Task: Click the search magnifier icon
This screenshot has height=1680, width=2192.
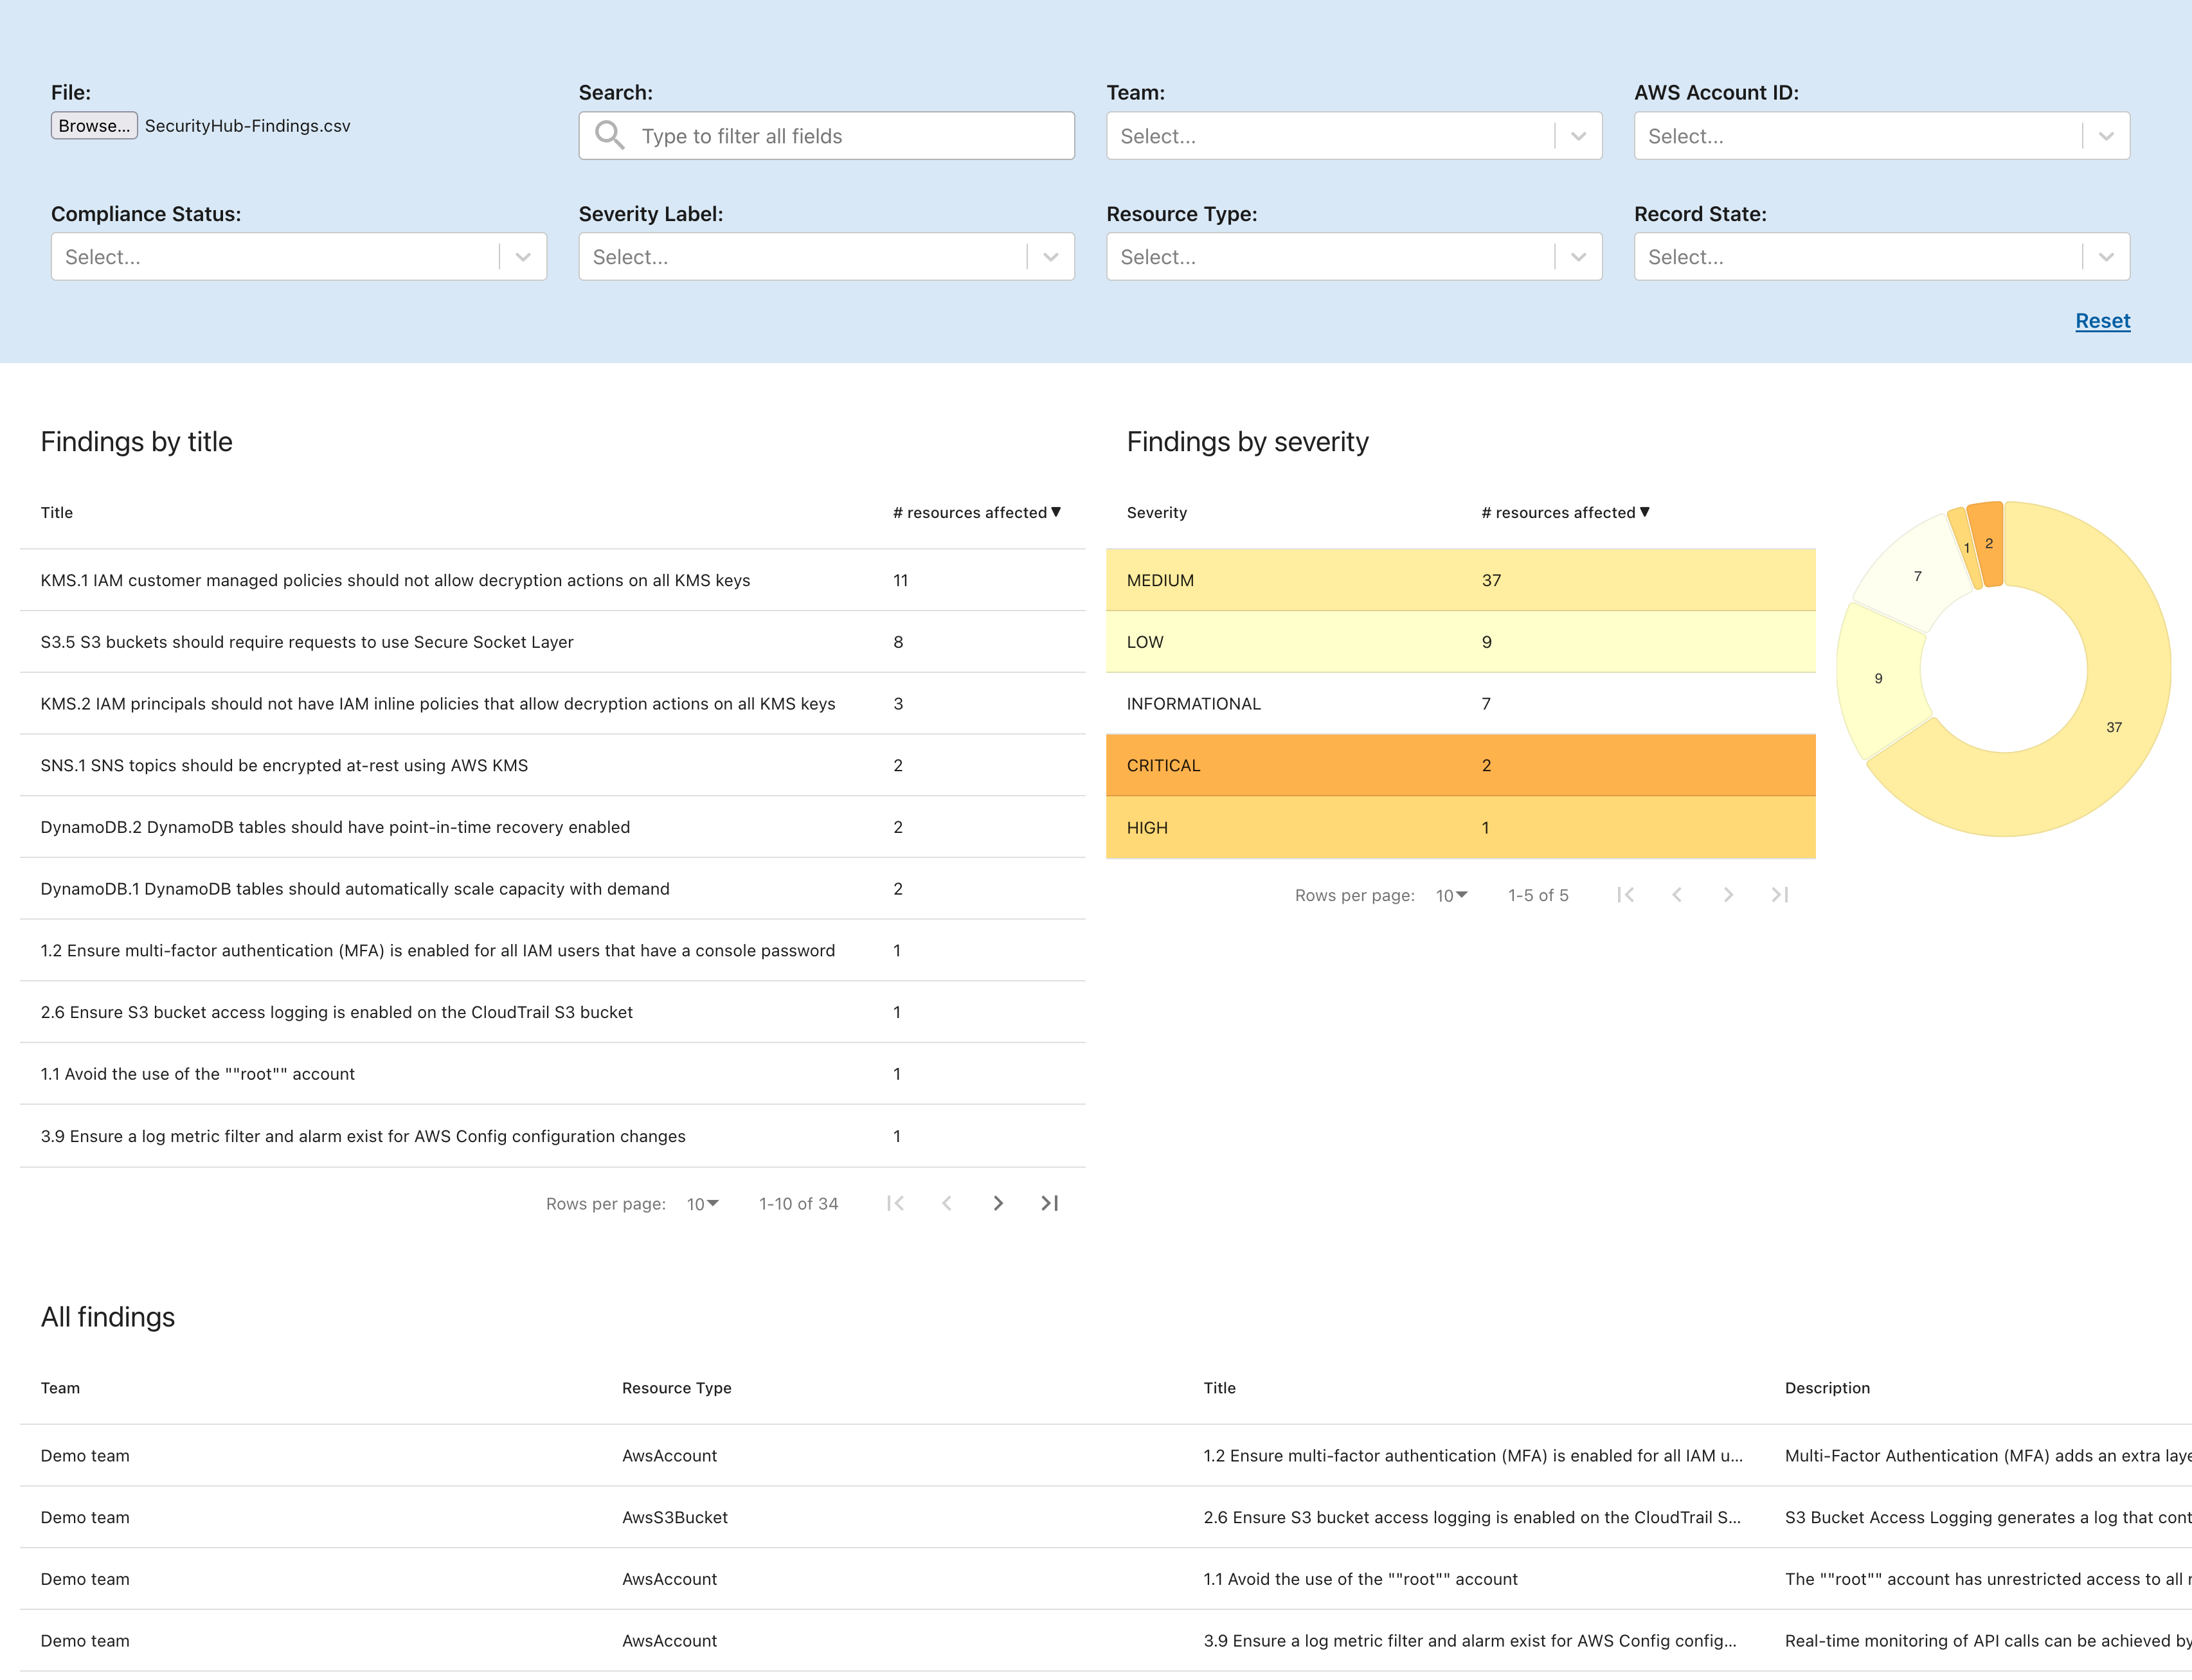Action: [x=609, y=135]
